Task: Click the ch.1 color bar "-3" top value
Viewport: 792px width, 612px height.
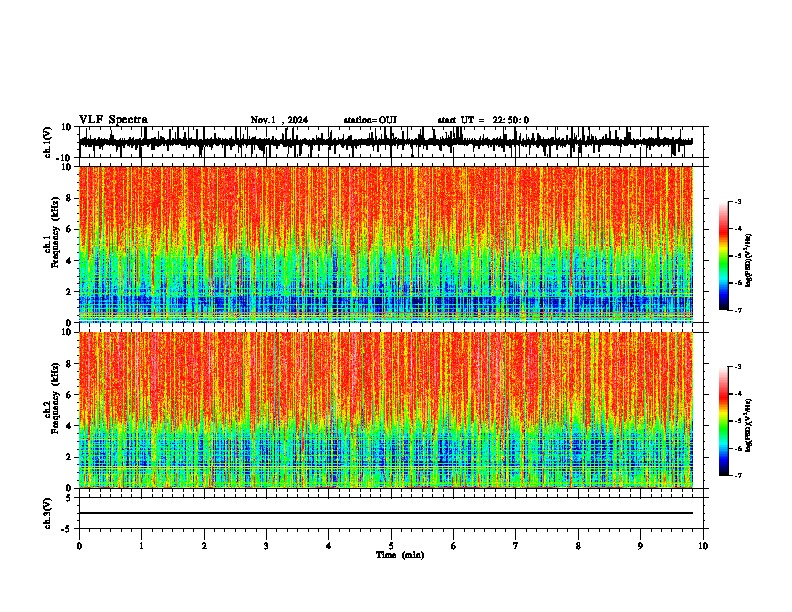Action: click(738, 201)
